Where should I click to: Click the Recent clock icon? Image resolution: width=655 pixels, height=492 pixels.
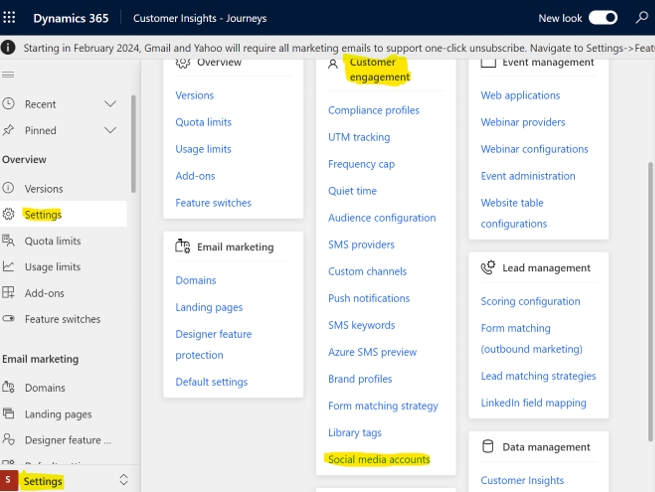click(8, 104)
